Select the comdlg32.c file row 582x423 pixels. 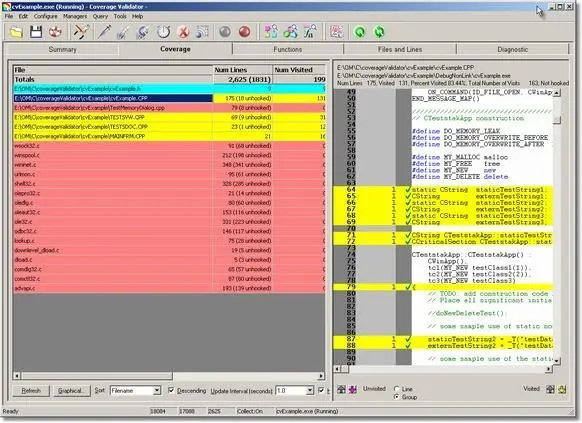(x=169, y=269)
